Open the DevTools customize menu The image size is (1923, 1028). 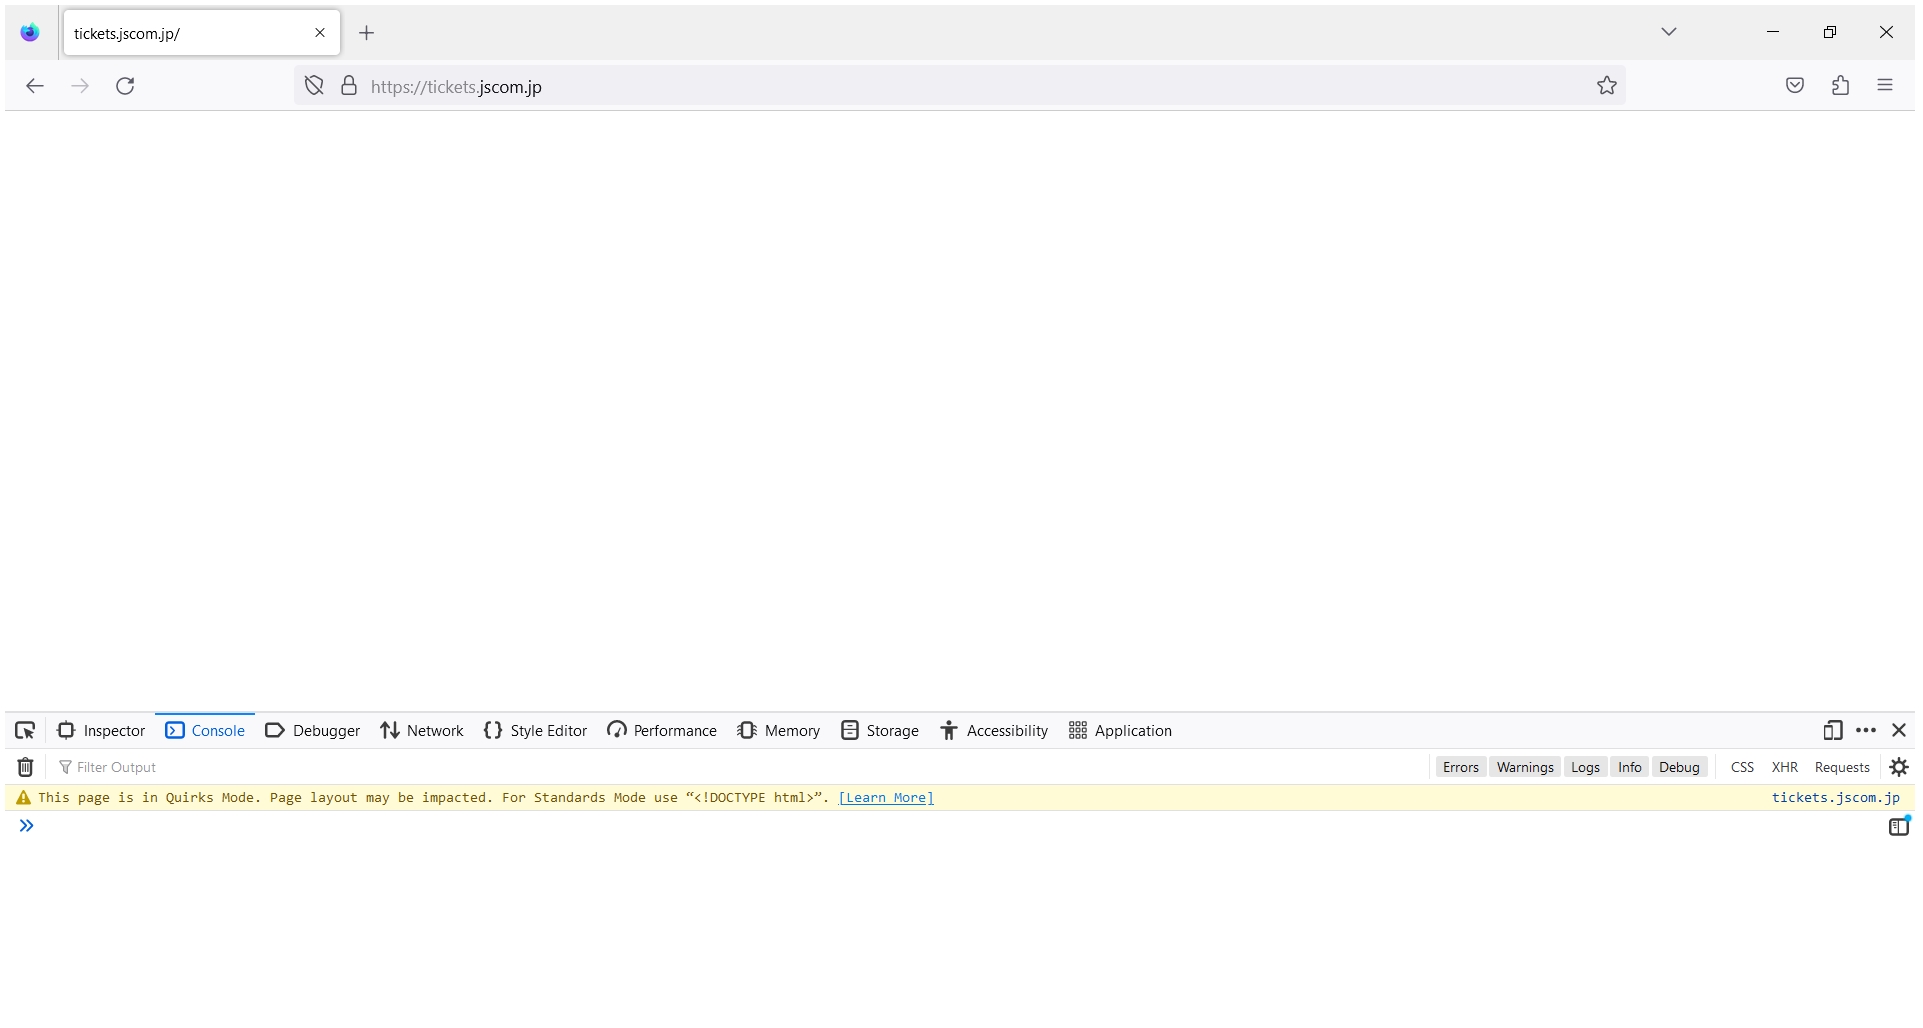pyautogui.click(x=1866, y=730)
